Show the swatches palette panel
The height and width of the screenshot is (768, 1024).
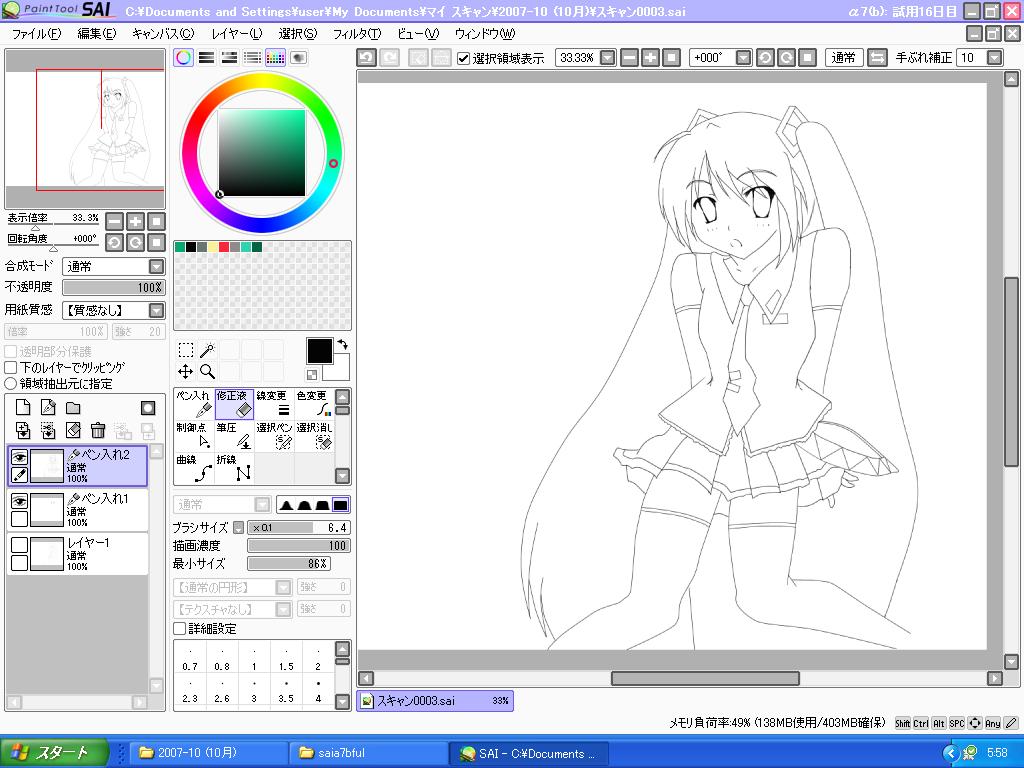(275, 57)
